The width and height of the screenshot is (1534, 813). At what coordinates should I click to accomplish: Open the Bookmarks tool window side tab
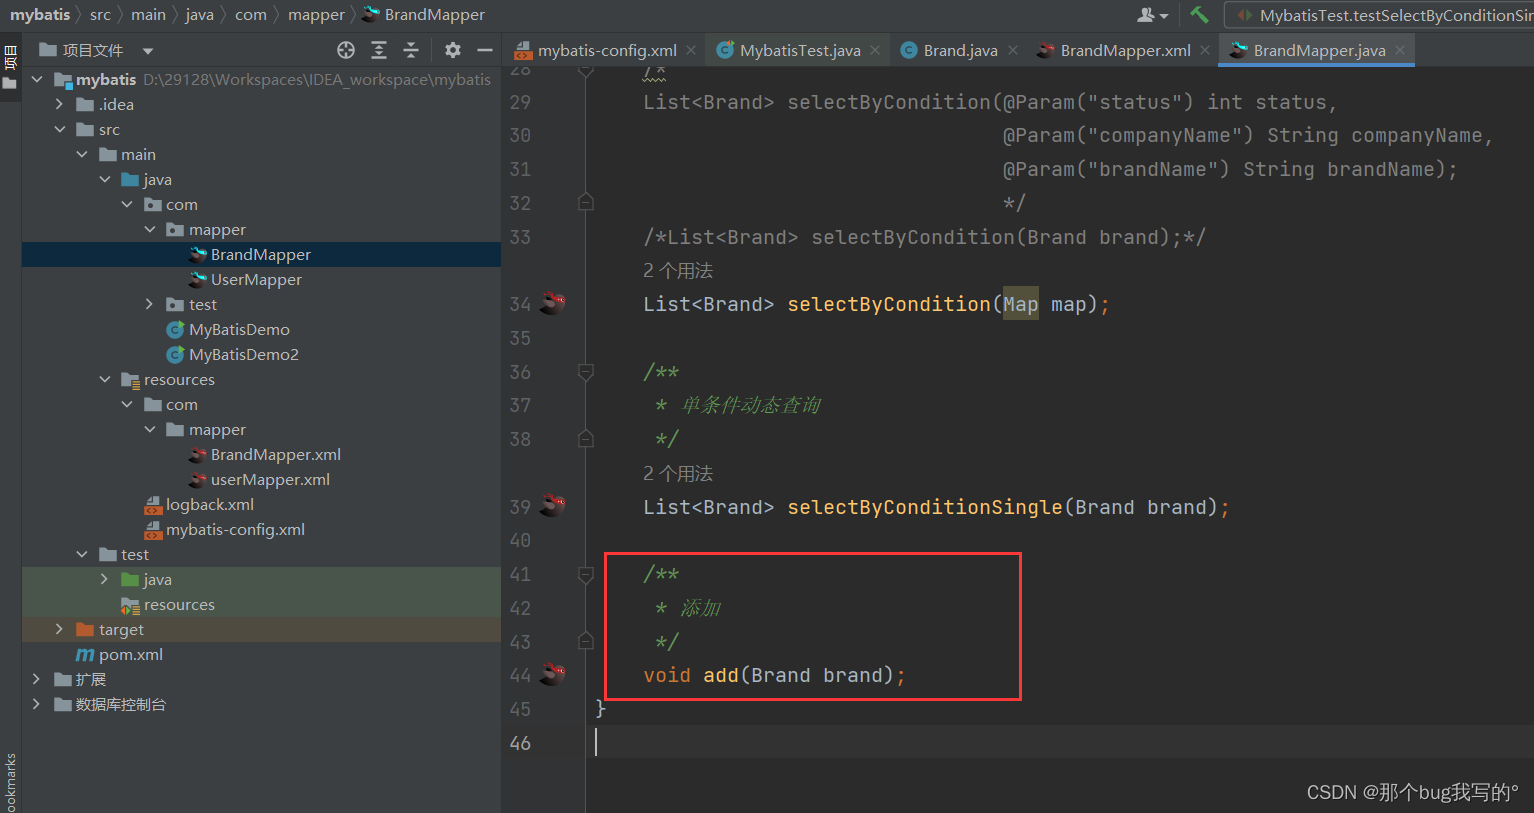10,783
